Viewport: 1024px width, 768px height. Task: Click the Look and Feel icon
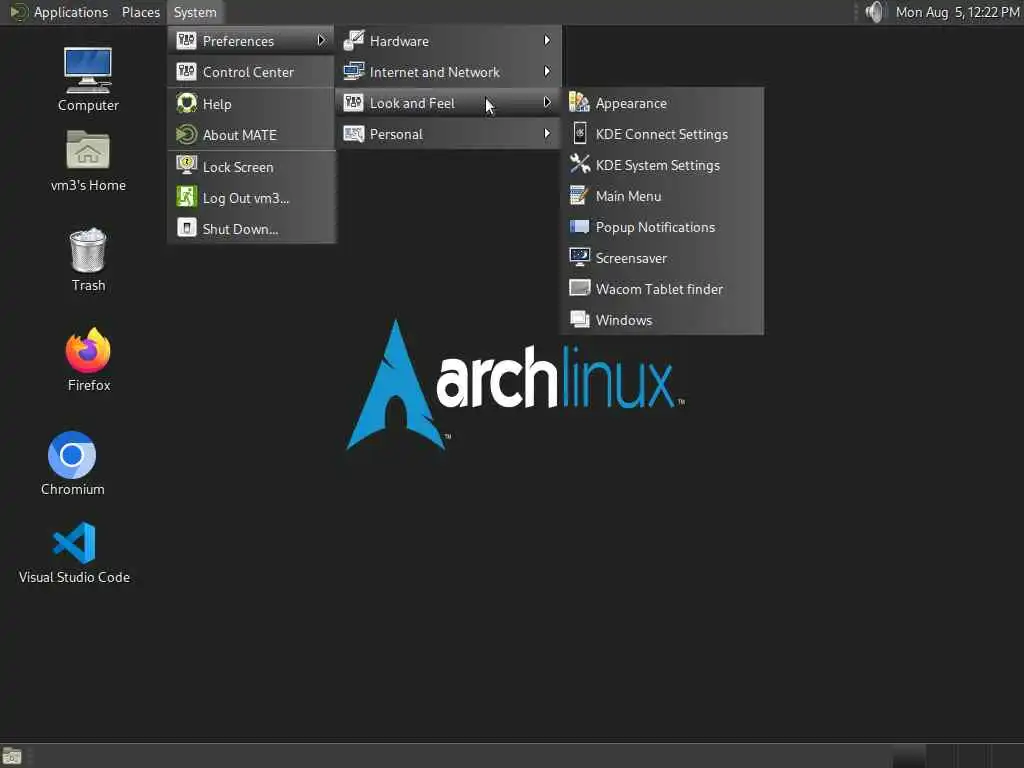point(353,103)
